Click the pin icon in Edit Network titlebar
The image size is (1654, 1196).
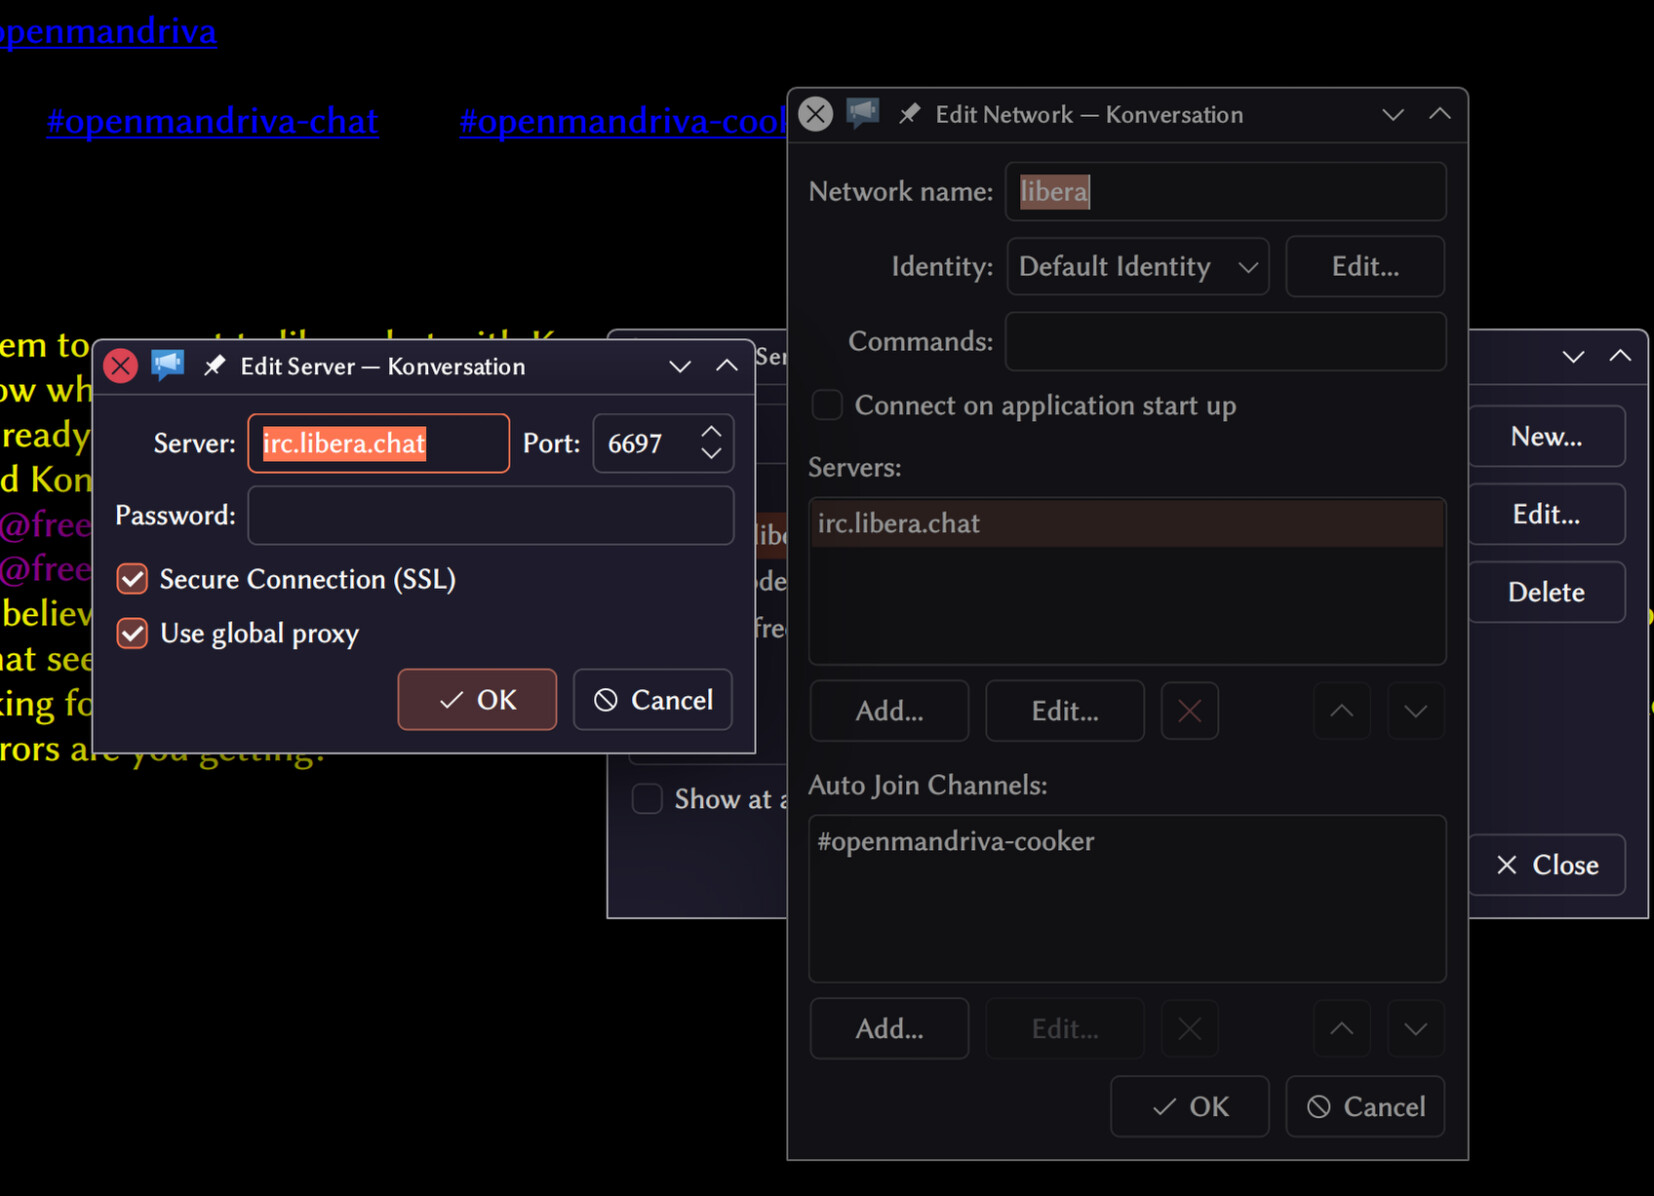point(909,114)
